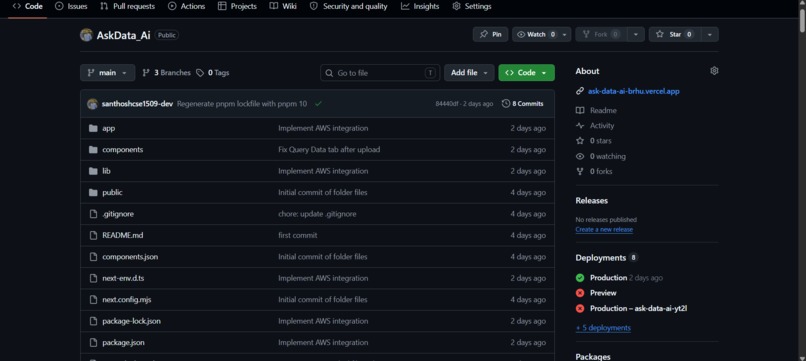Pin the repository
Screen dimensions: 806x361
point(490,34)
